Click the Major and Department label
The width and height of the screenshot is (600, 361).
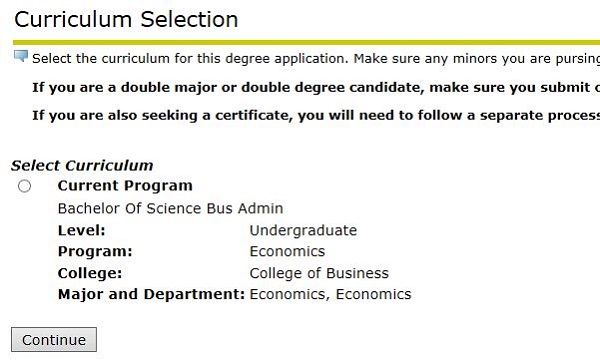click(151, 294)
